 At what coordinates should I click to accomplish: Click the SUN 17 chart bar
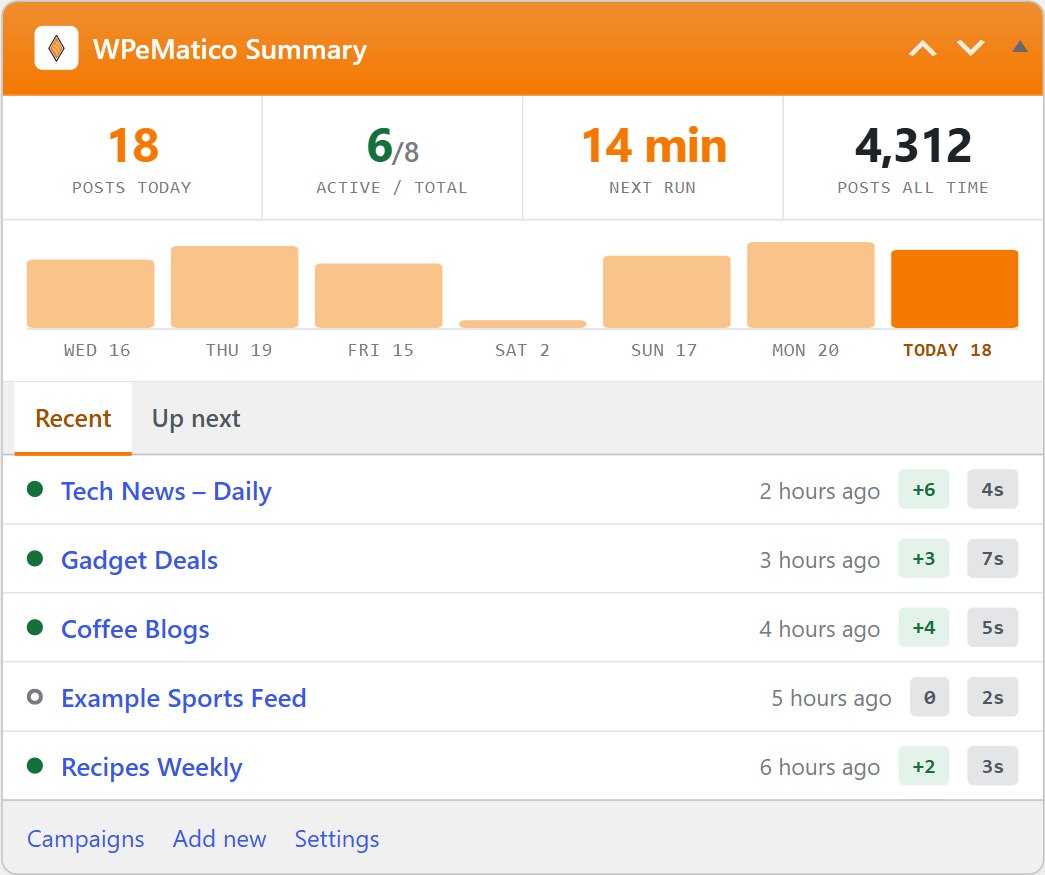pyautogui.click(x=666, y=292)
